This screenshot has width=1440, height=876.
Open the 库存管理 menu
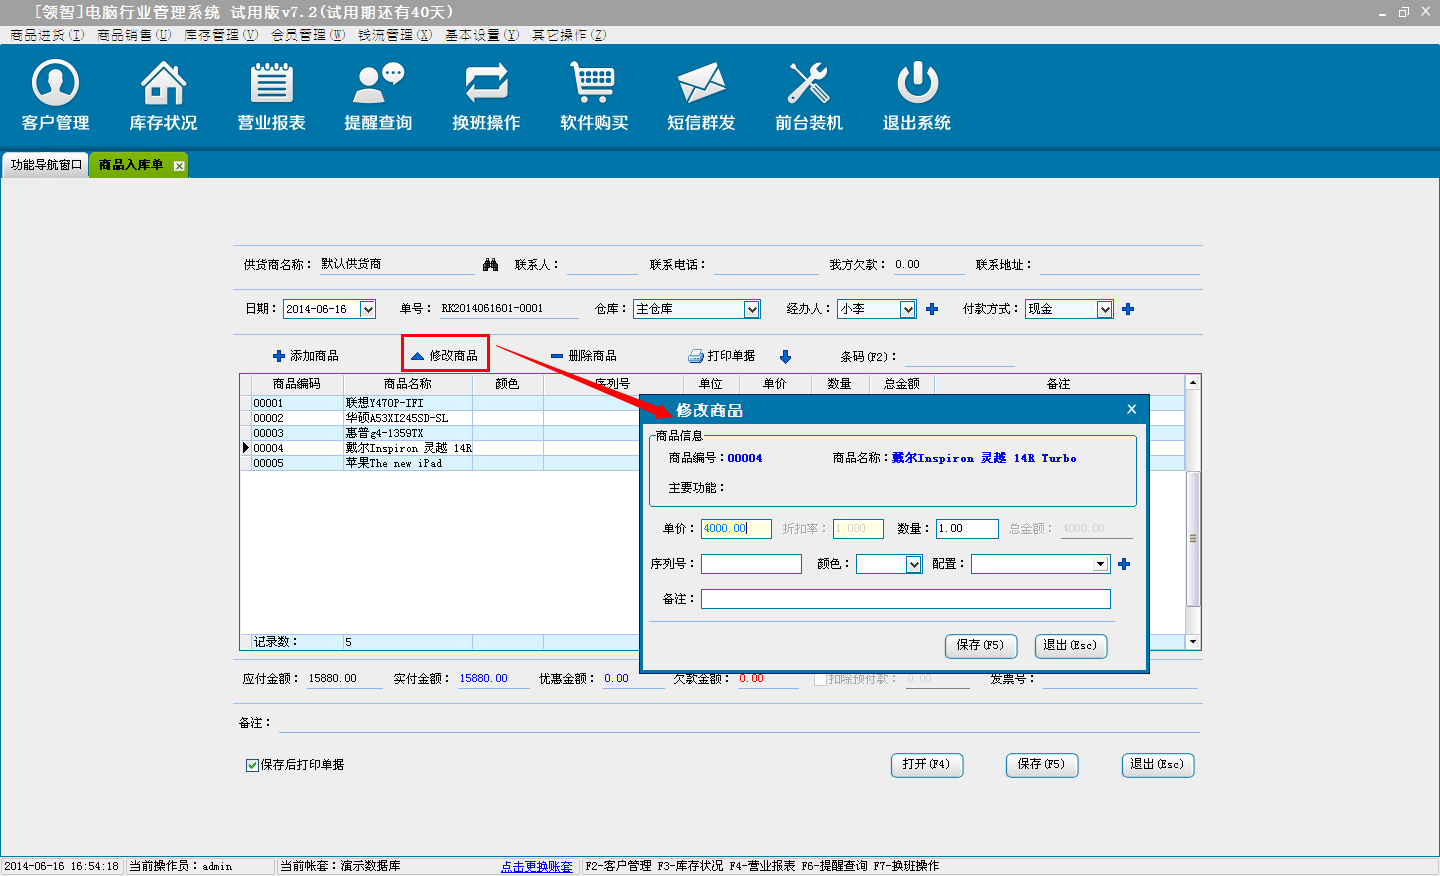point(220,35)
